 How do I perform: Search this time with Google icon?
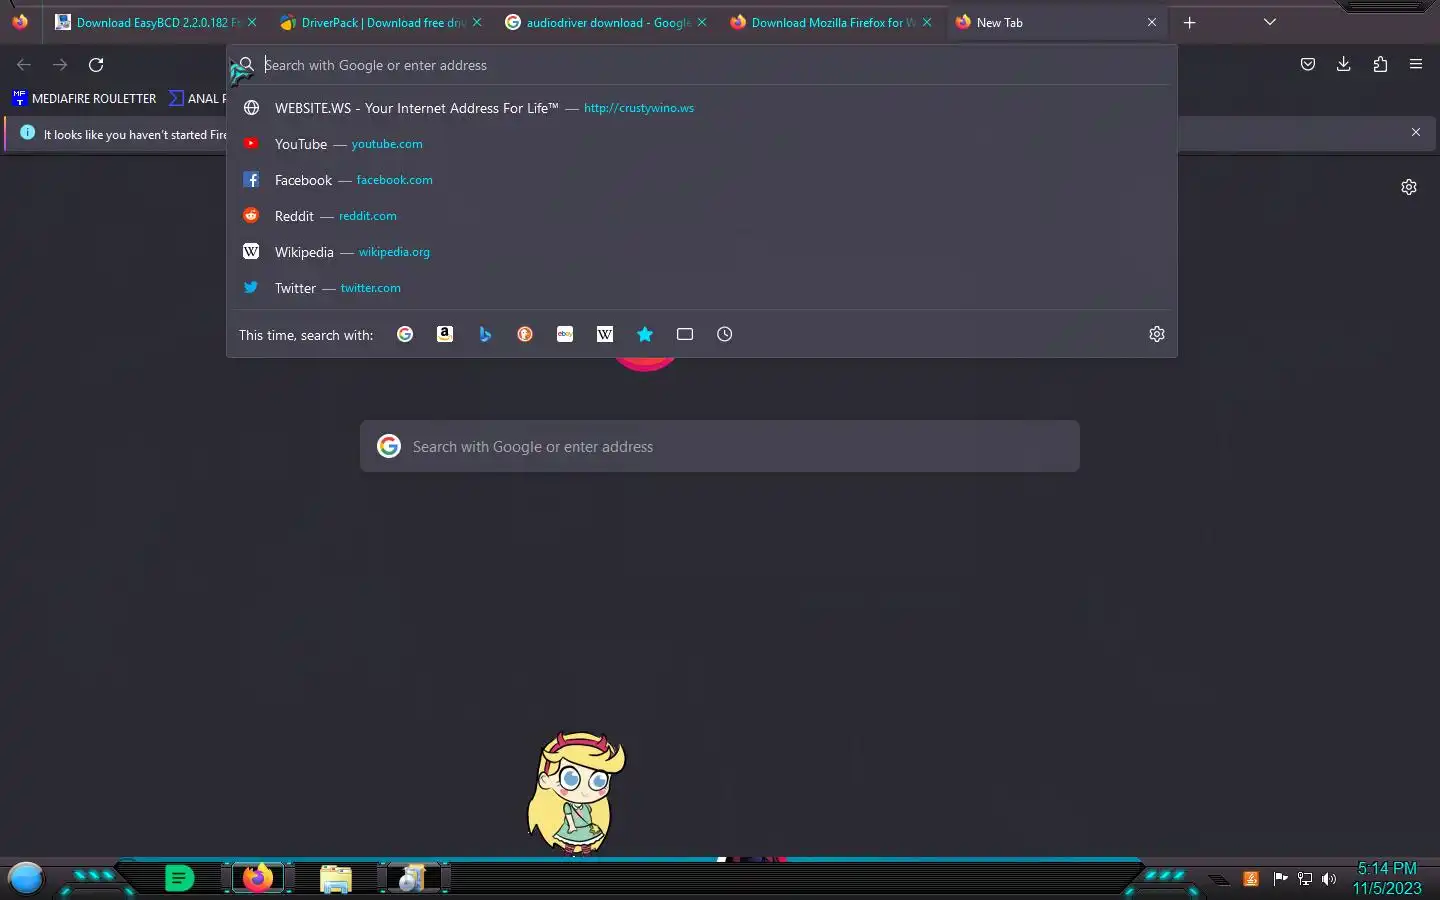click(405, 334)
